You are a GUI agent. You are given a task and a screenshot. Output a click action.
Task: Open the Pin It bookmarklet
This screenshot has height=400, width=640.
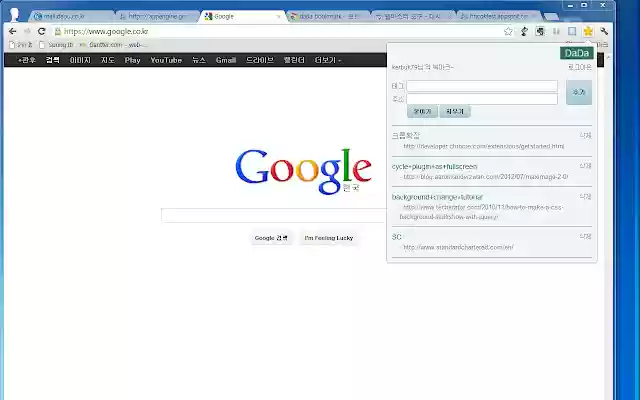pyautogui.click(x=20, y=45)
